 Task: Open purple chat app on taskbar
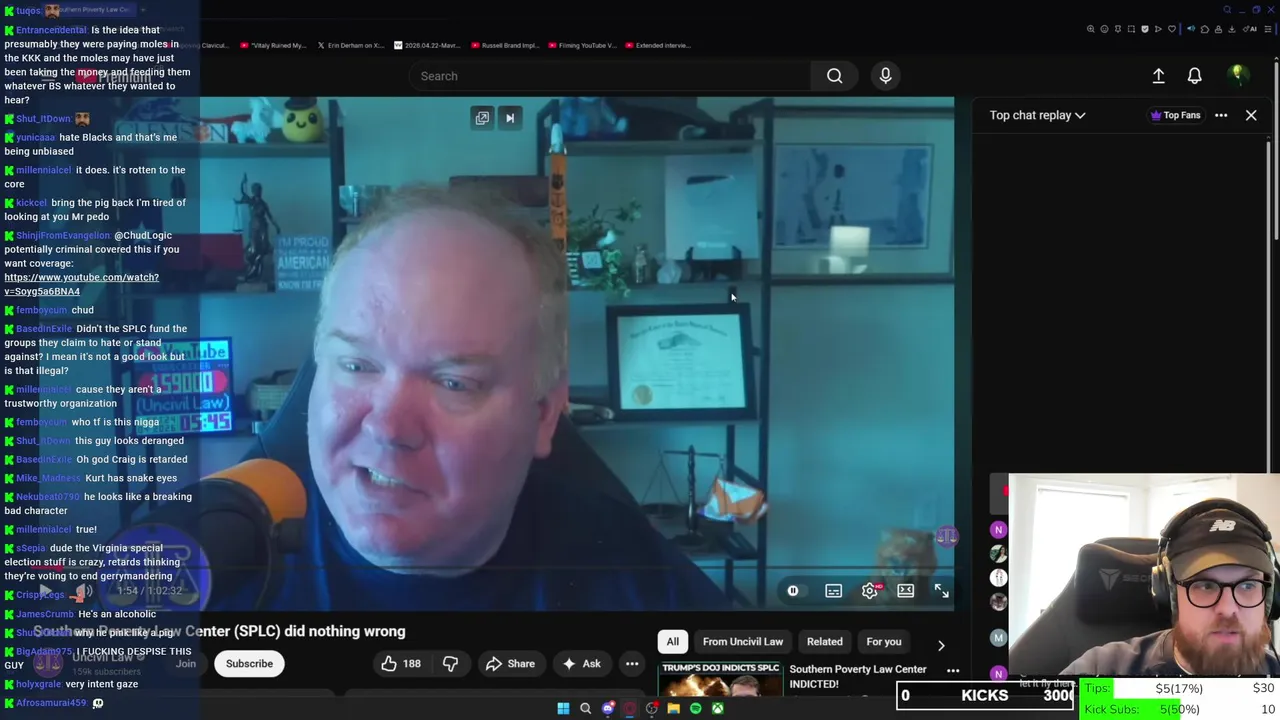608,709
